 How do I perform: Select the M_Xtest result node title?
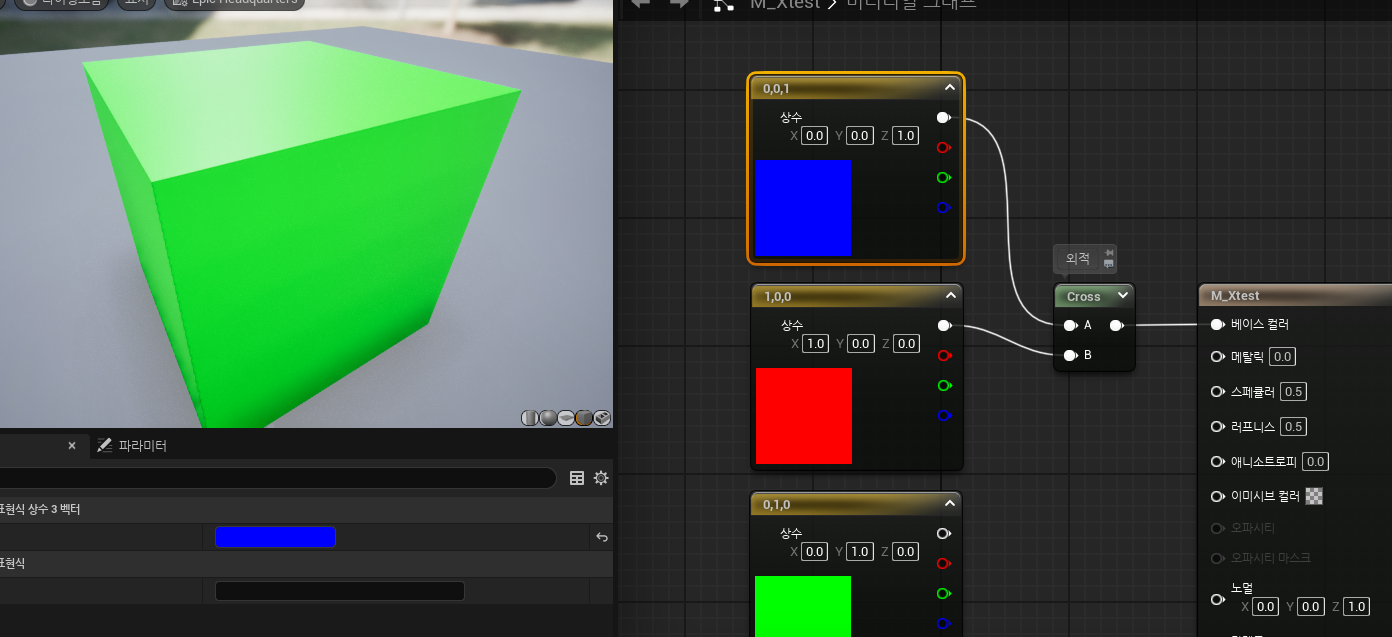point(1235,295)
